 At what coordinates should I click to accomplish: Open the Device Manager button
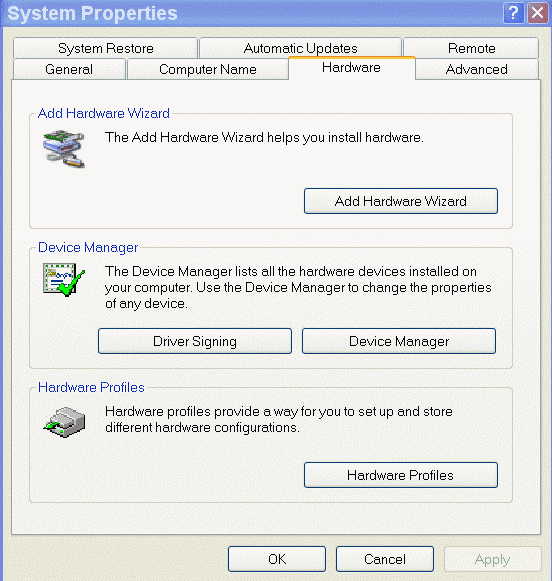(399, 341)
